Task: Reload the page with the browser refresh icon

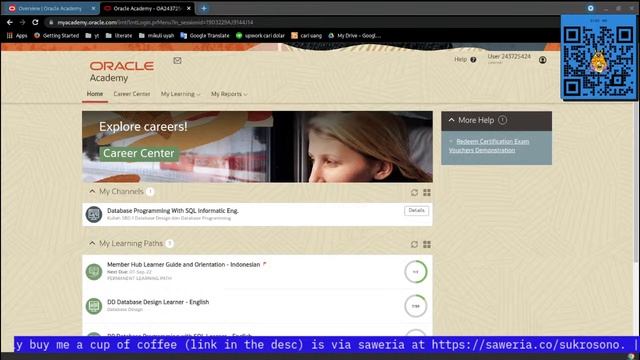Action: [36, 22]
